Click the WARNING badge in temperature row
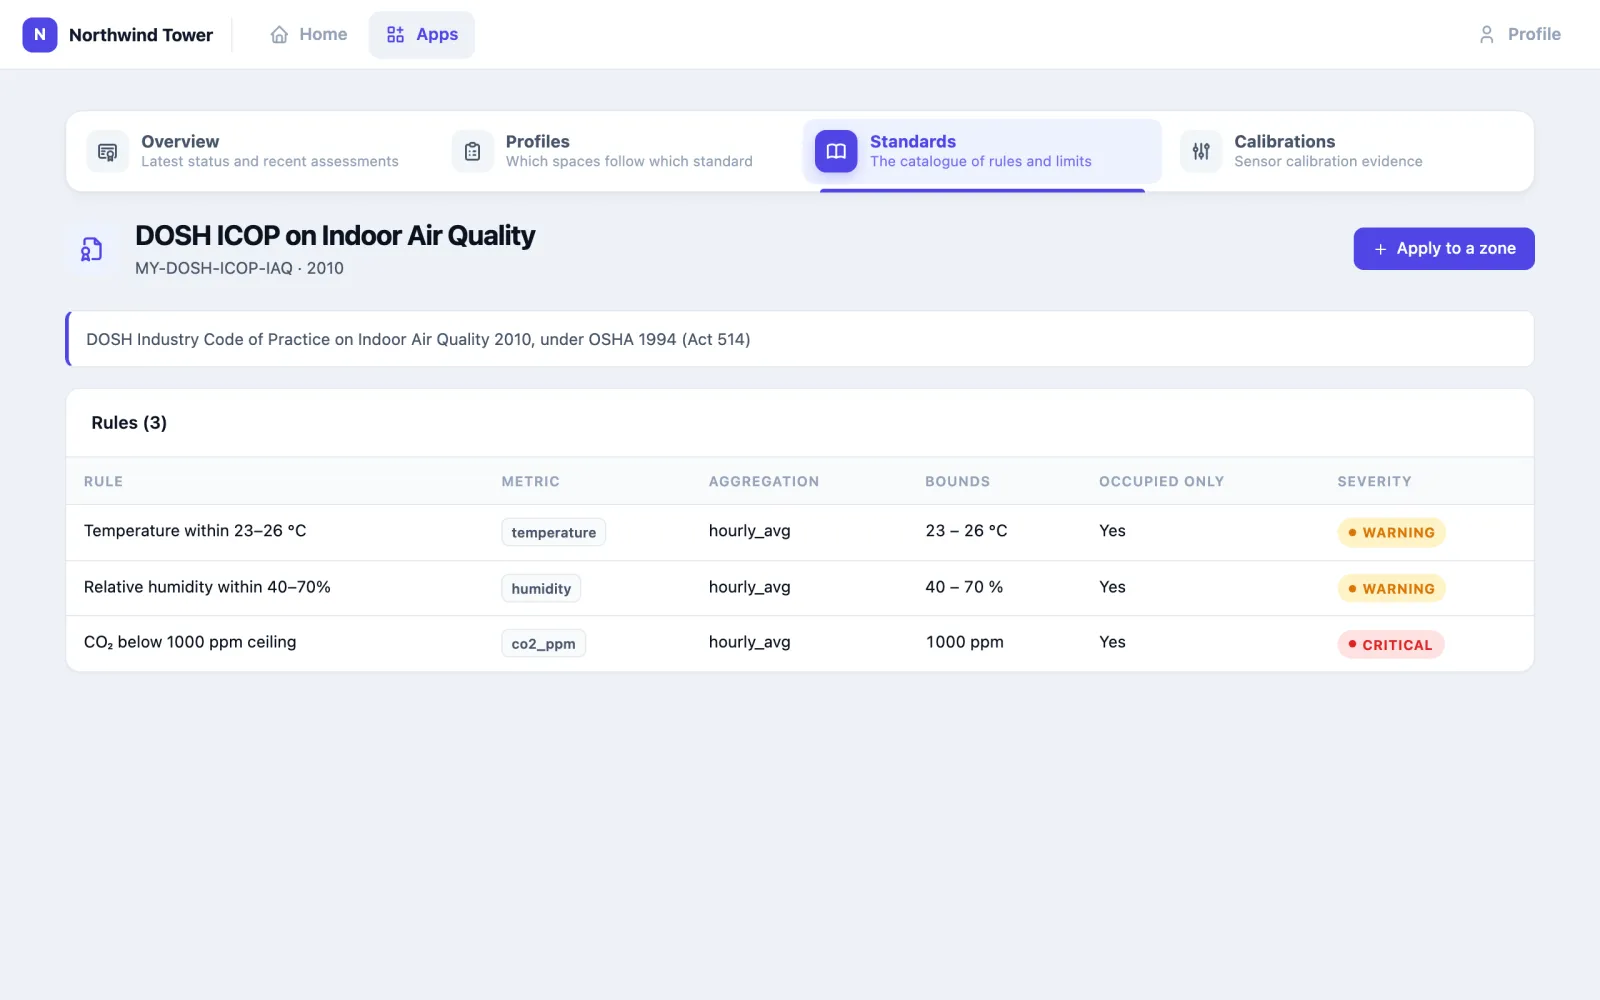The height and width of the screenshot is (1000, 1600). [x=1391, y=532]
